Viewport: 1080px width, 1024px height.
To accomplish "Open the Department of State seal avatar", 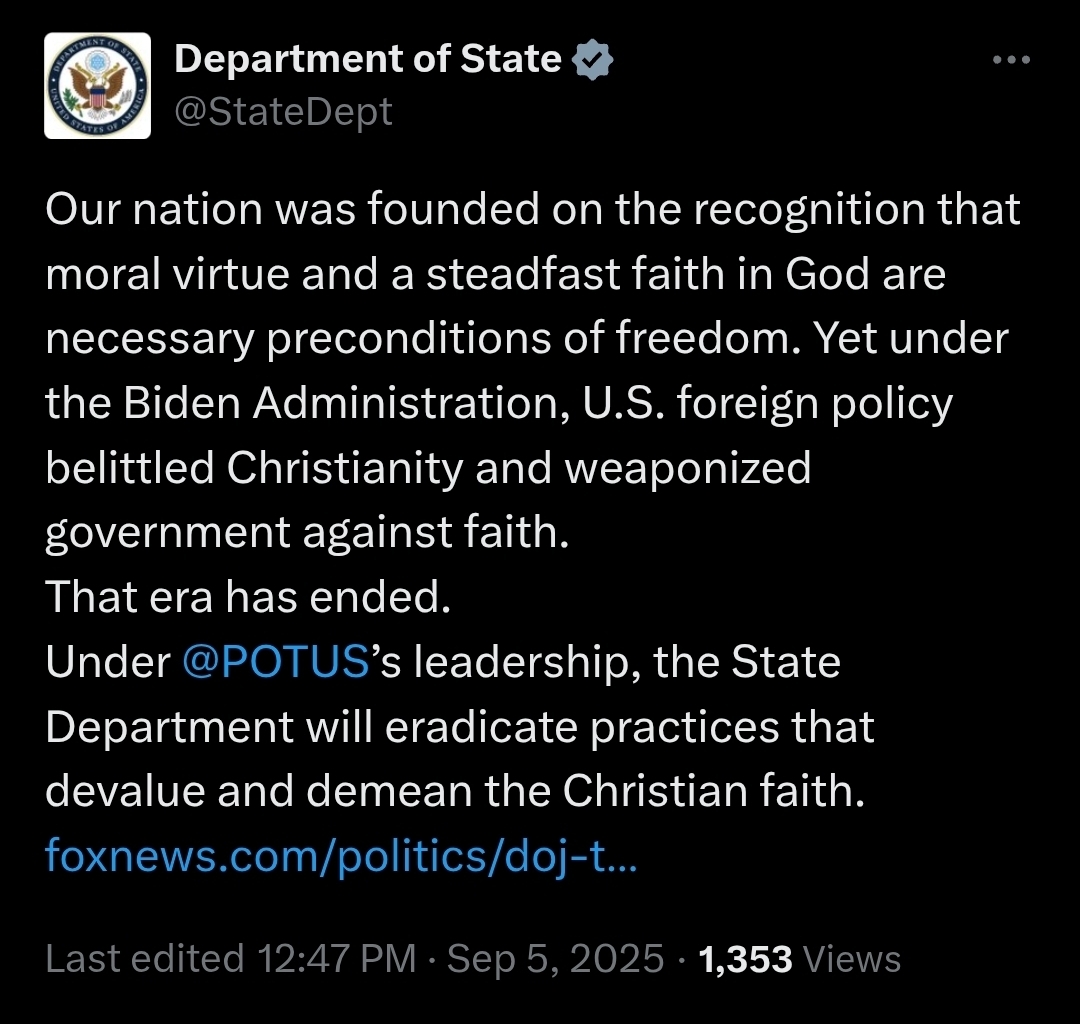I will [98, 85].
